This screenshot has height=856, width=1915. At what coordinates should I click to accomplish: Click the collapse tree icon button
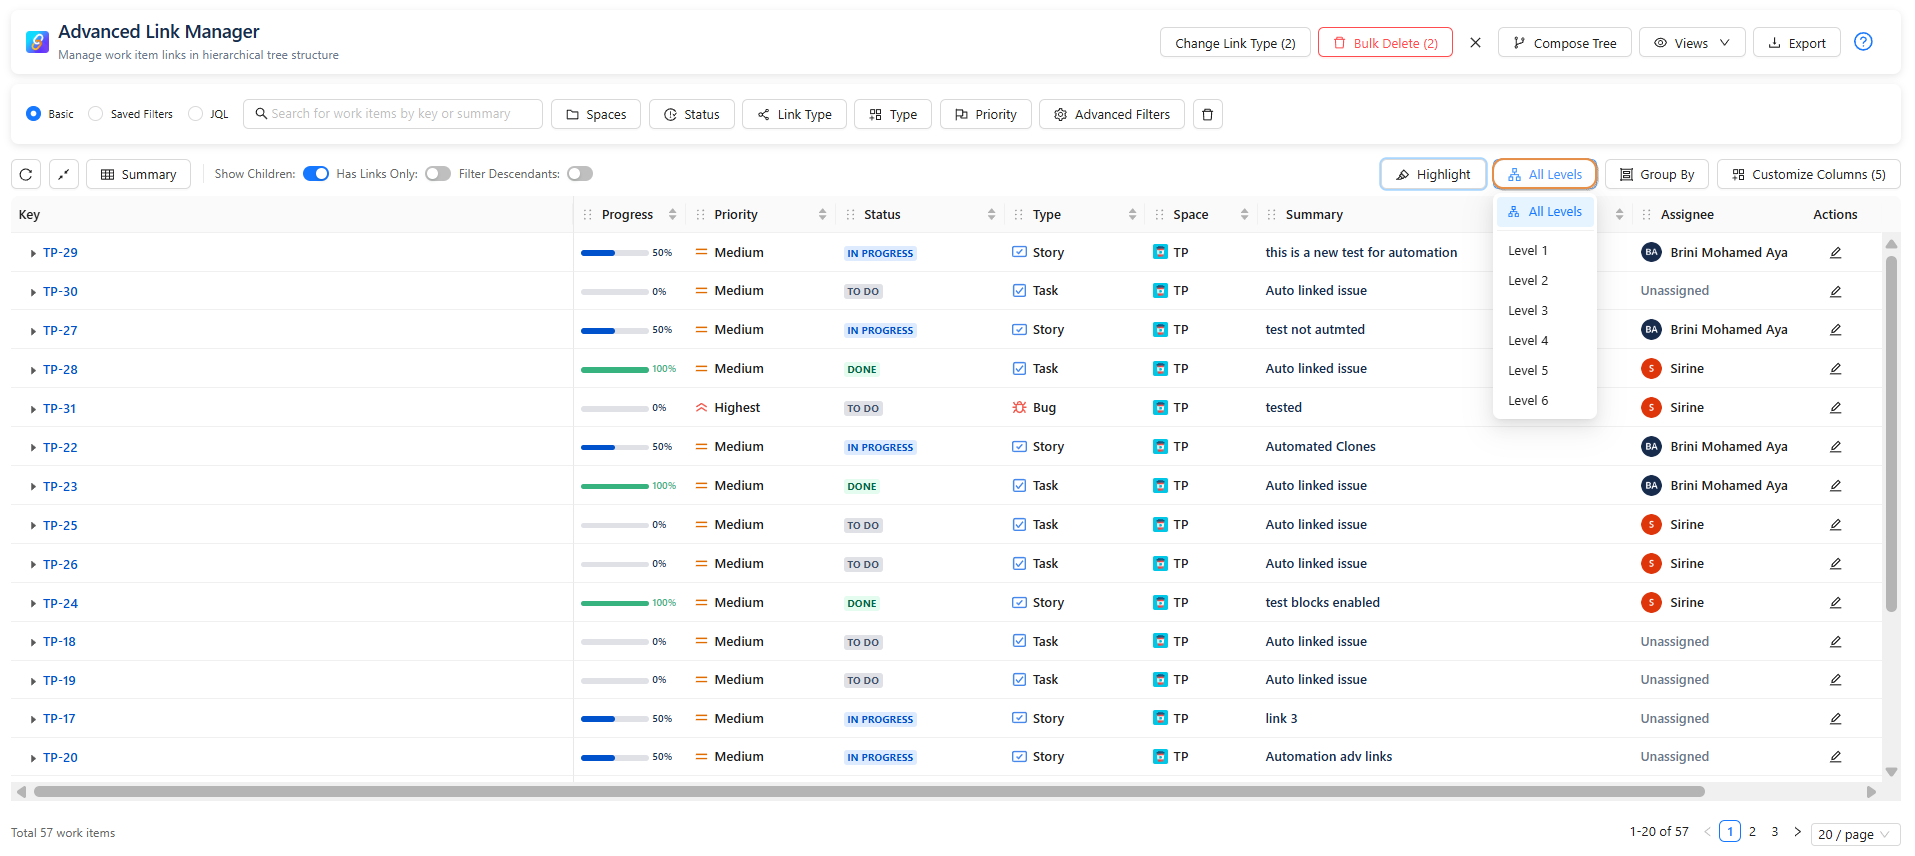(x=64, y=174)
